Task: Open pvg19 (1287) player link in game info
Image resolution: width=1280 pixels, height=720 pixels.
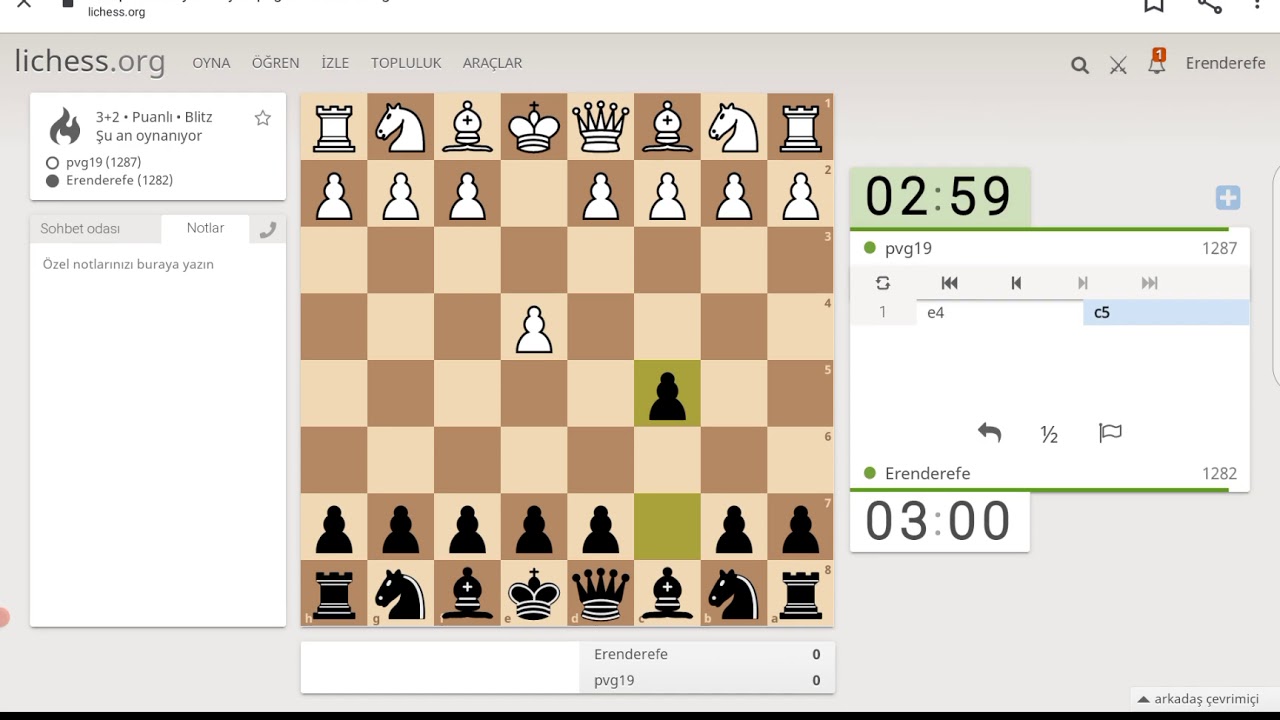Action: click(x=103, y=162)
